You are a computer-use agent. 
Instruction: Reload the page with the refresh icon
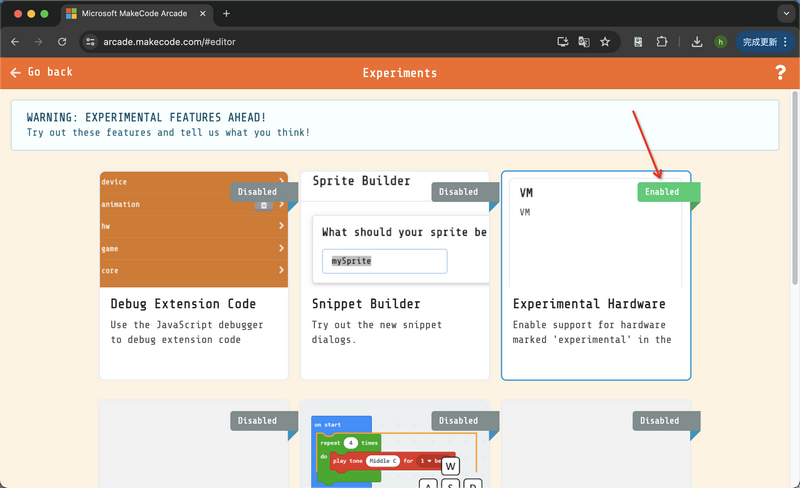pos(62,42)
